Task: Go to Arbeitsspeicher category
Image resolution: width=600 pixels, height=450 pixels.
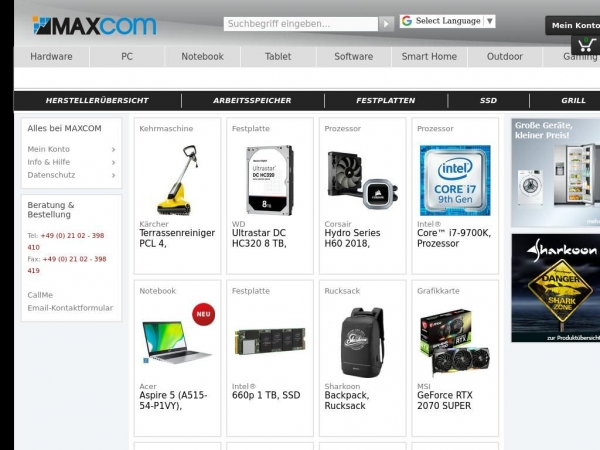Action: pyautogui.click(x=252, y=101)
